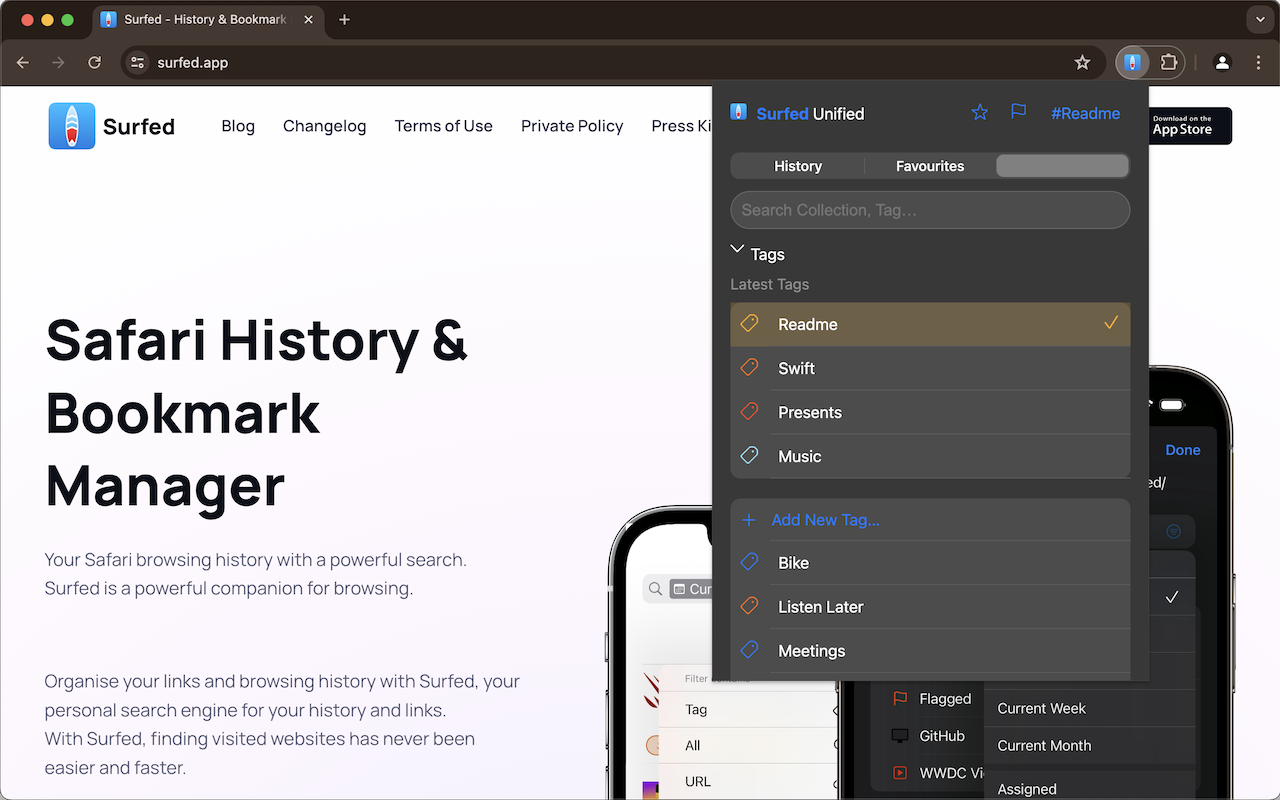Open the Extensions puzzle menu

(x=1169, y=62)
